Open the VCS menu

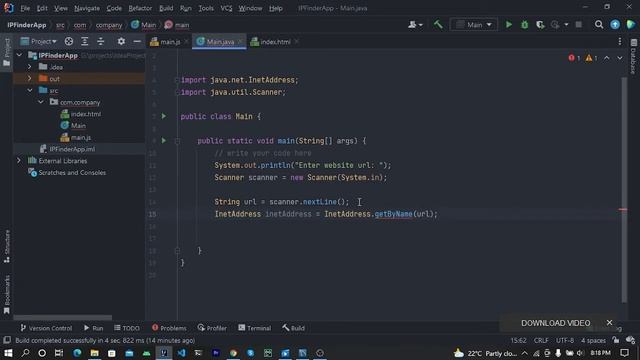(x=226, y=8)
